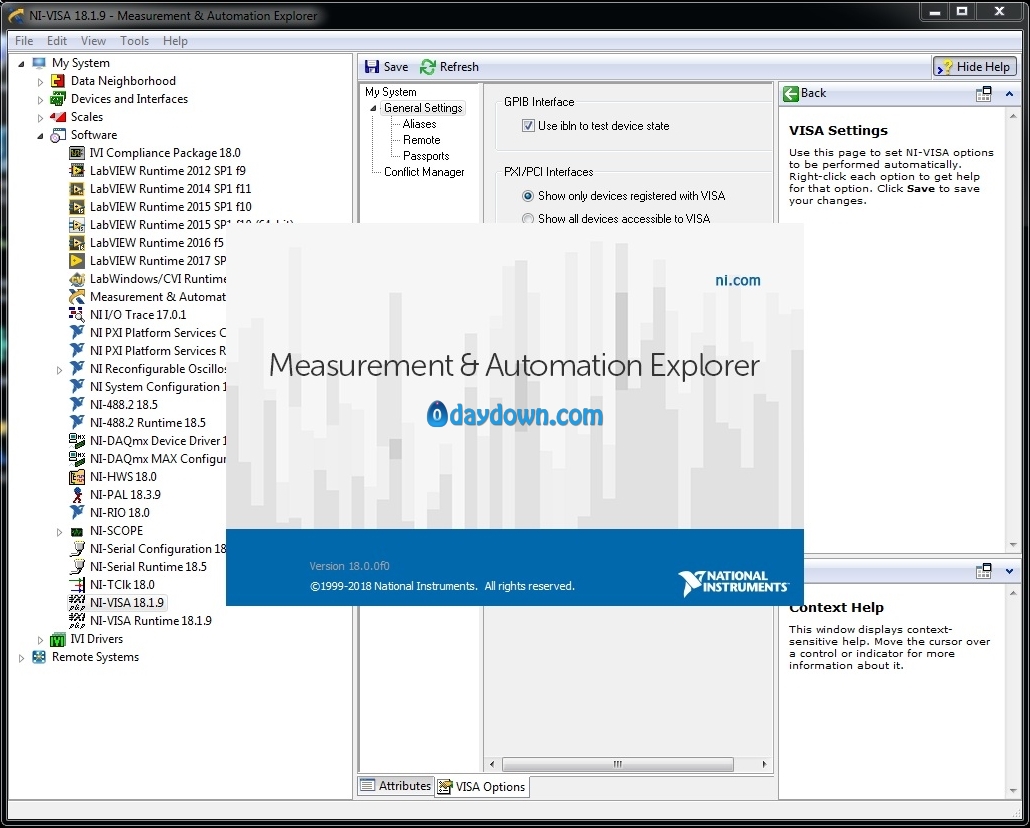Click the Context Help panel layout icon
1030x828 pixels.
983,571
